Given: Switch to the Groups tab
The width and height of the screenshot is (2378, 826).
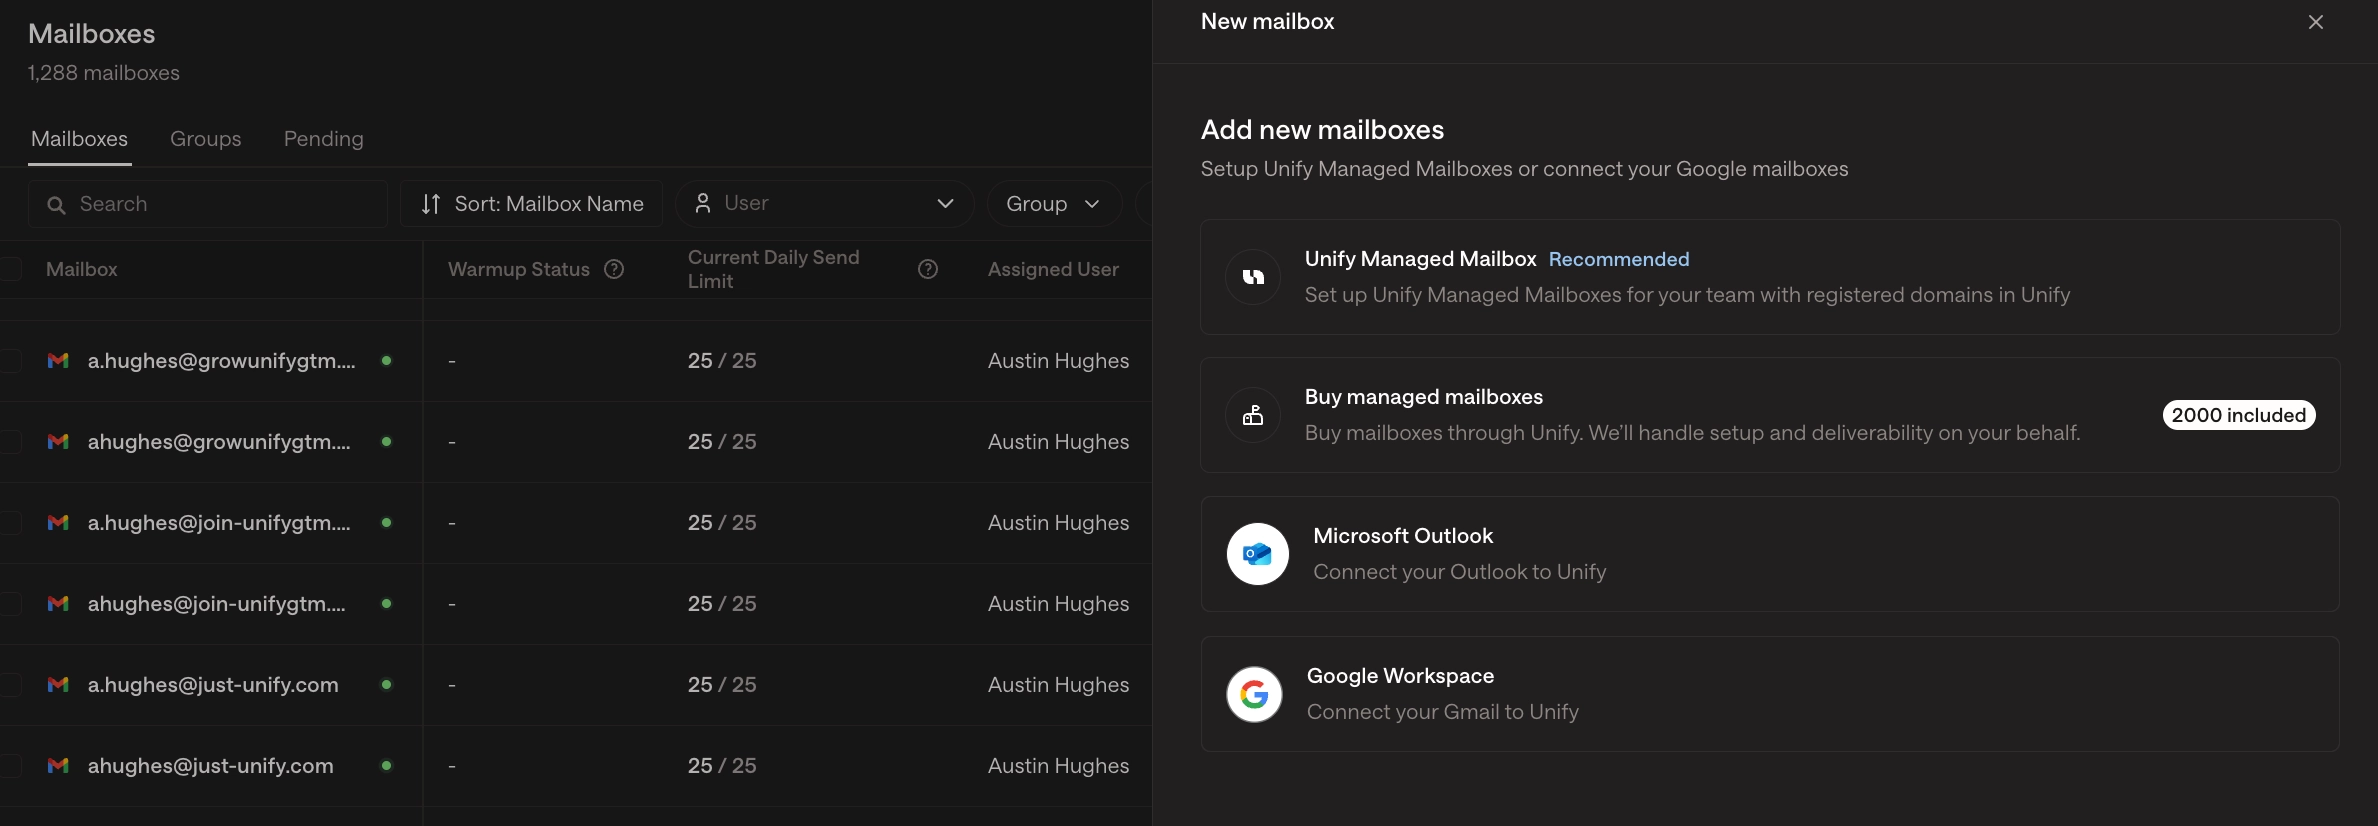Looking at the screenshot, I should click(x=206, y=139).
